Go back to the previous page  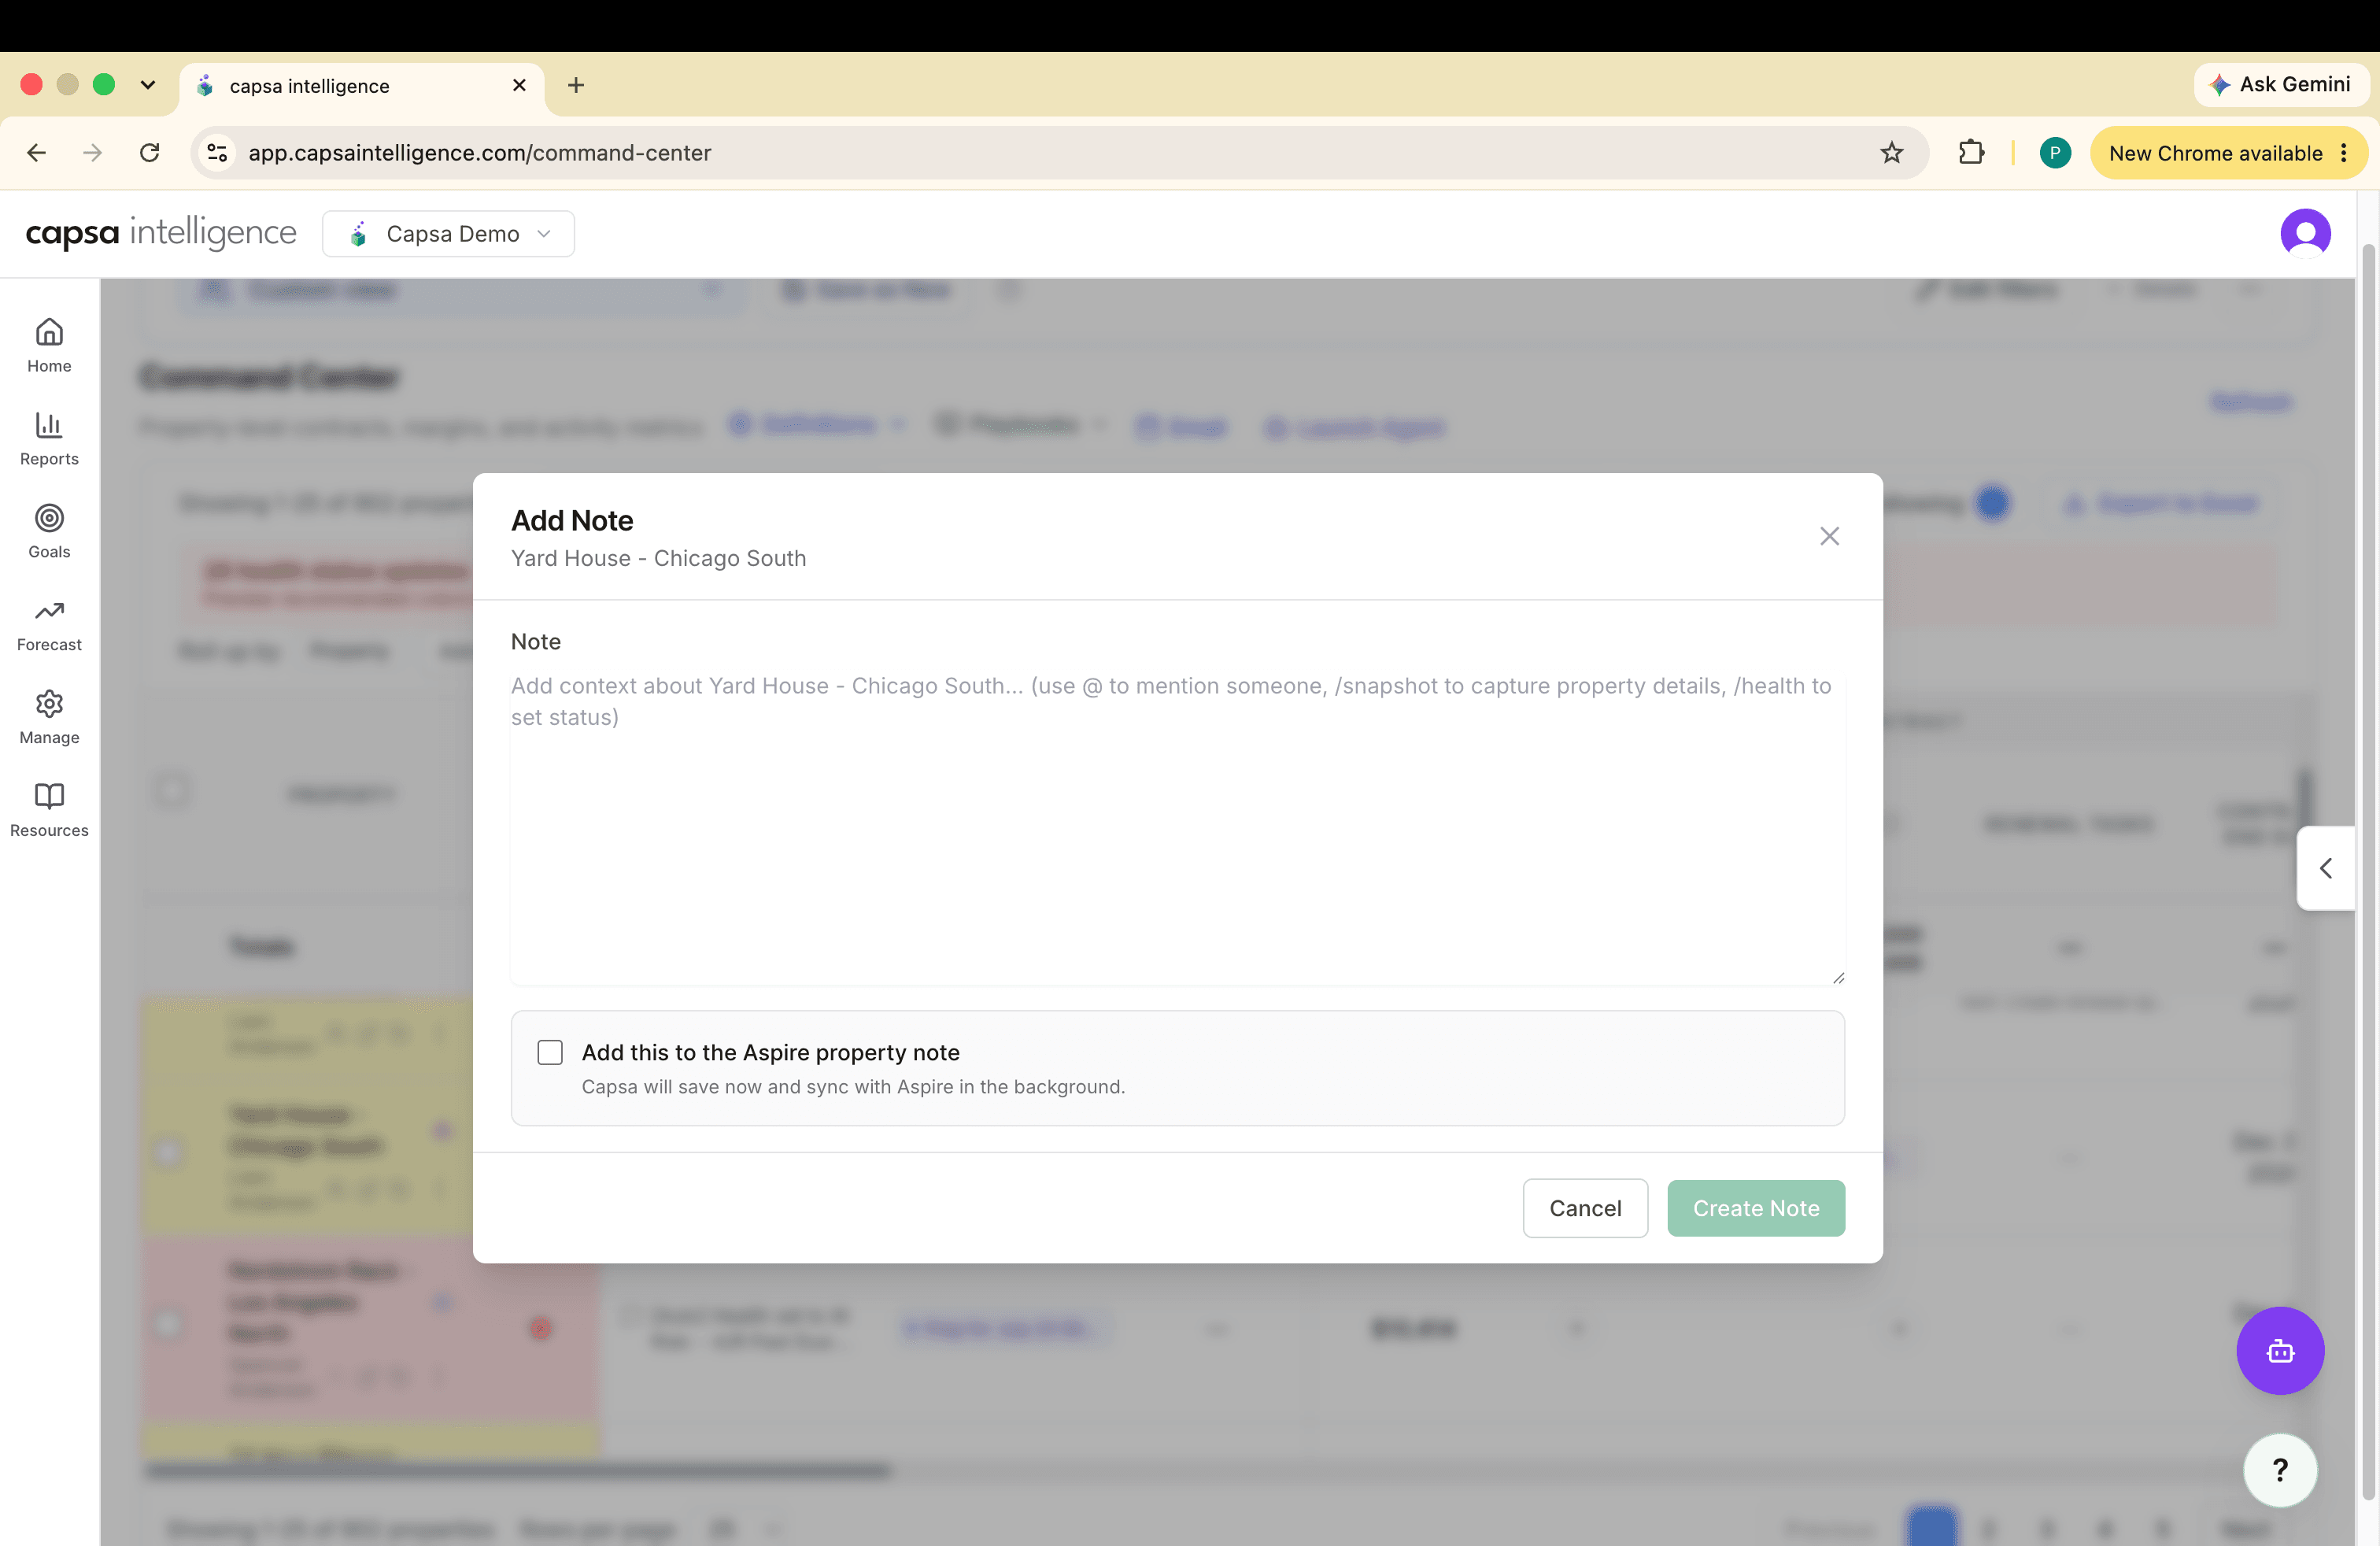pyautogui.click(x=37, y=153)
